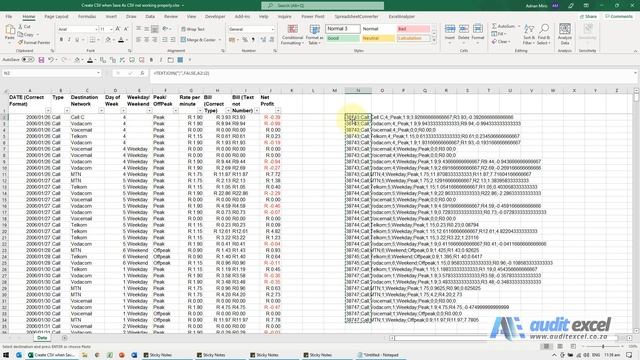Image resolution: width=640 pixels, height=360 pixels.
Task: Toggle Italic formatting in Font group
Action: (69, 40)
